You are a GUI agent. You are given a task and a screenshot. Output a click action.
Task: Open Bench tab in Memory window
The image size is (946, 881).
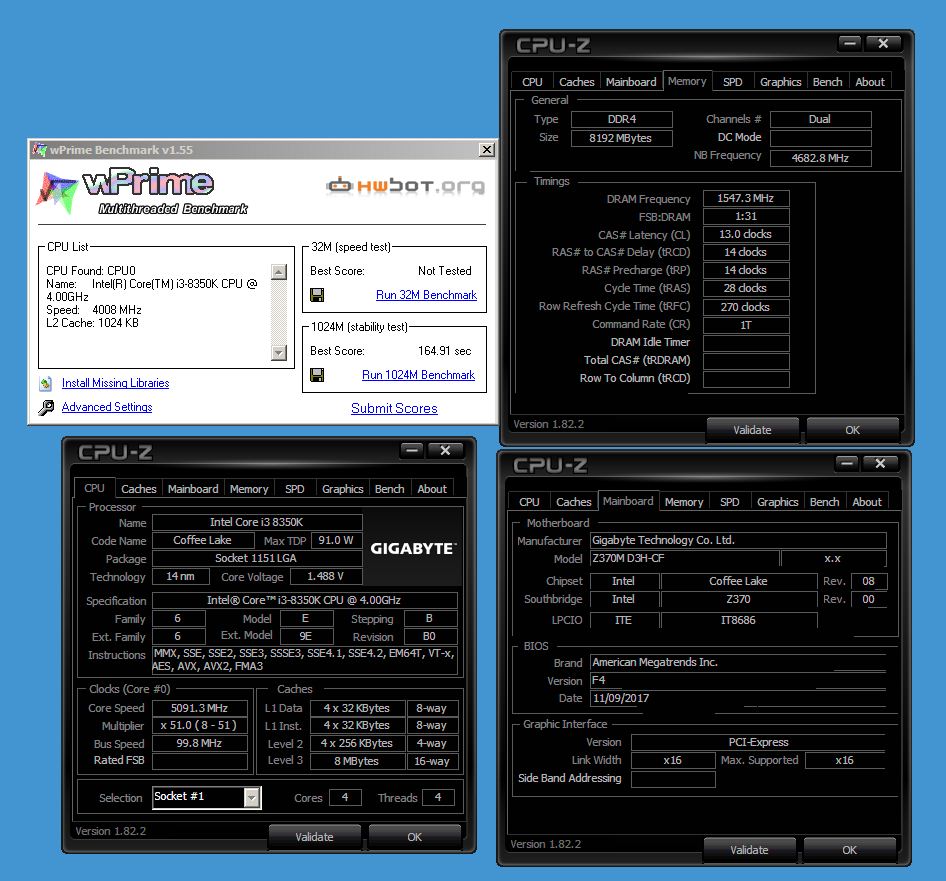click(x=827, y=82)
